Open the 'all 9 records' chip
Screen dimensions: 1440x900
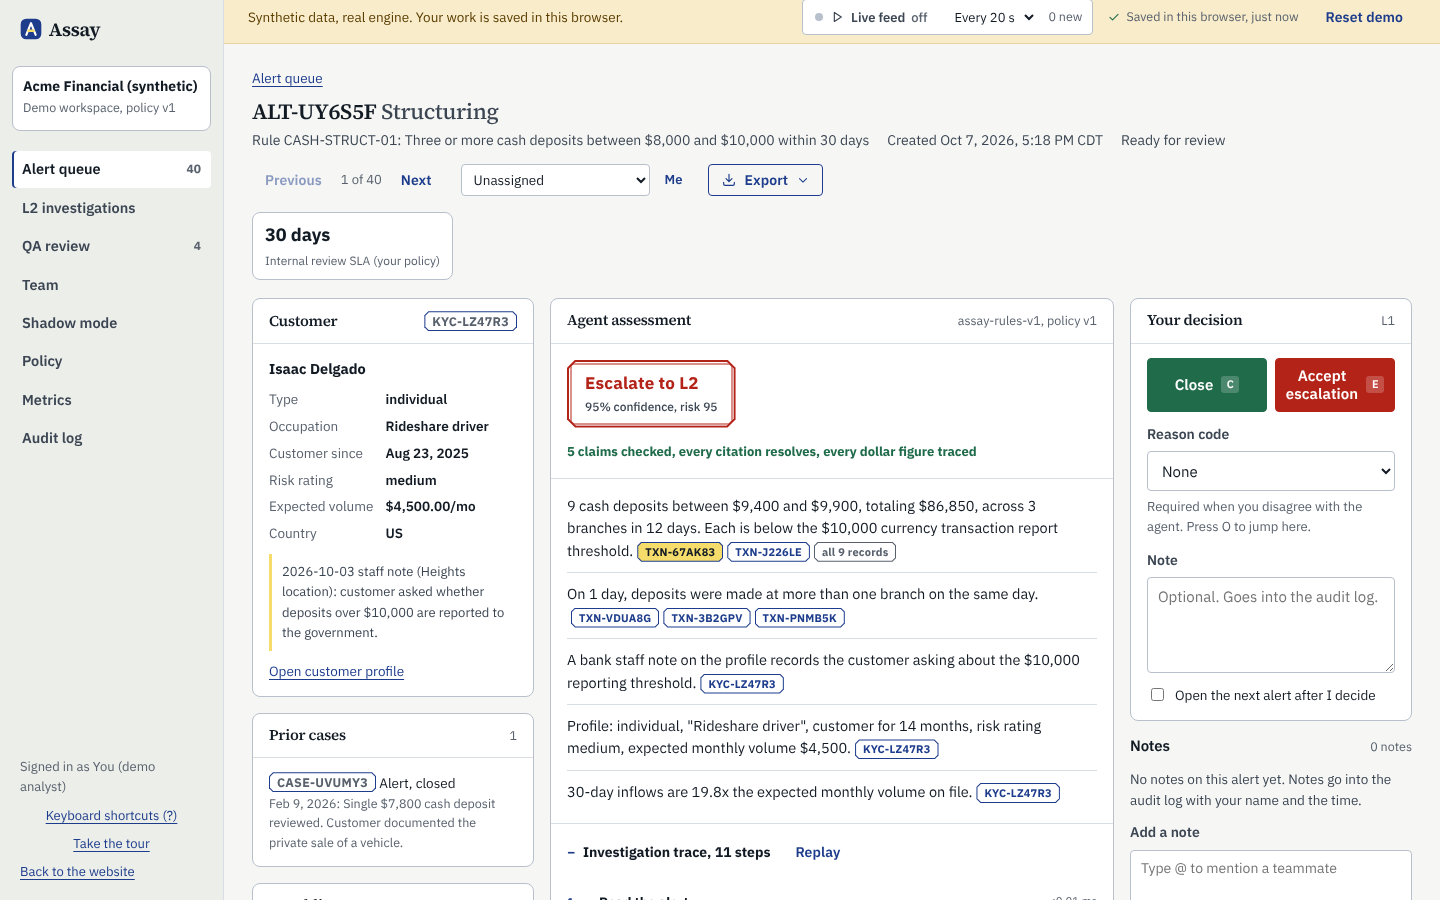point(855,552)
